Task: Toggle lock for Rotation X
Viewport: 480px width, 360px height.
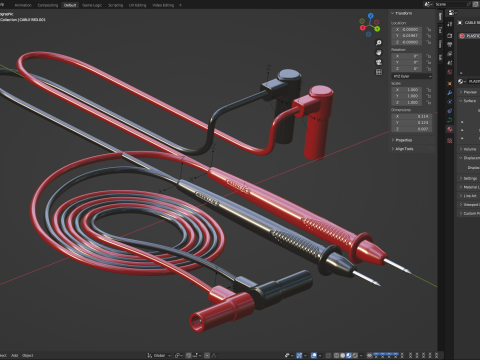Action: pyautogui.click(x=429, y=56)
